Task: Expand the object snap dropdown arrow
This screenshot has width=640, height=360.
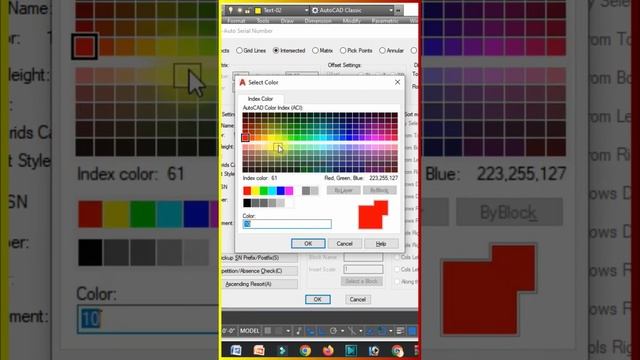Action: 390,331
